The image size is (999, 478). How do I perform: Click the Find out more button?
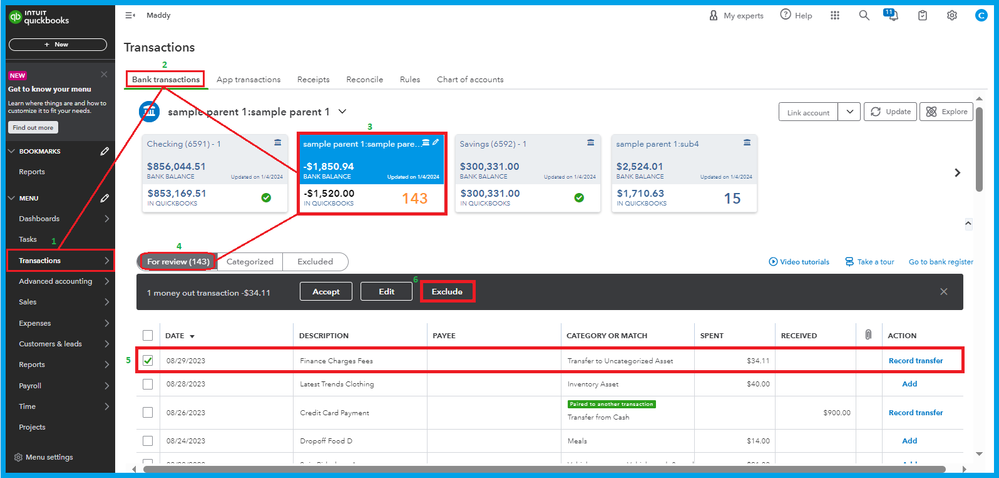[x=33, y=127]
